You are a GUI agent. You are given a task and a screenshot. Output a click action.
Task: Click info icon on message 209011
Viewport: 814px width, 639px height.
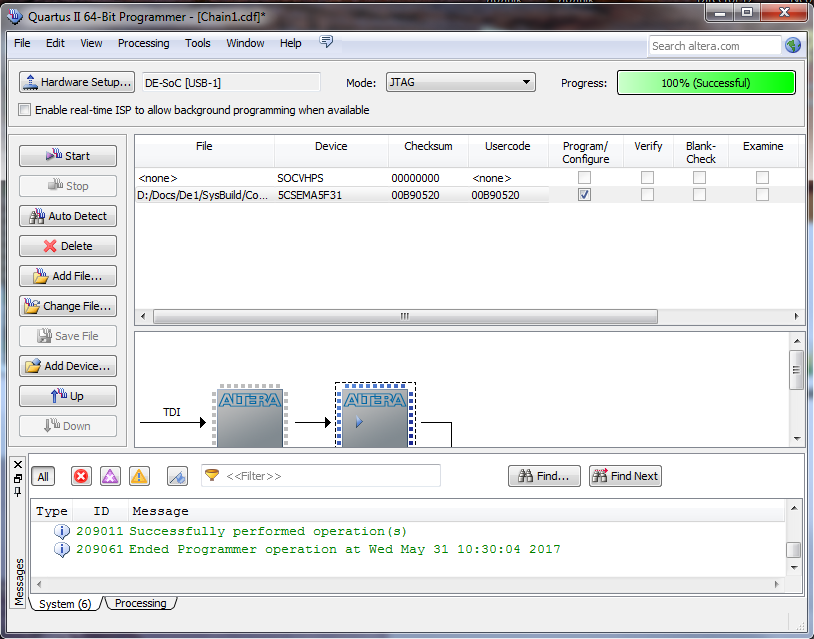(x=62, y=532)
